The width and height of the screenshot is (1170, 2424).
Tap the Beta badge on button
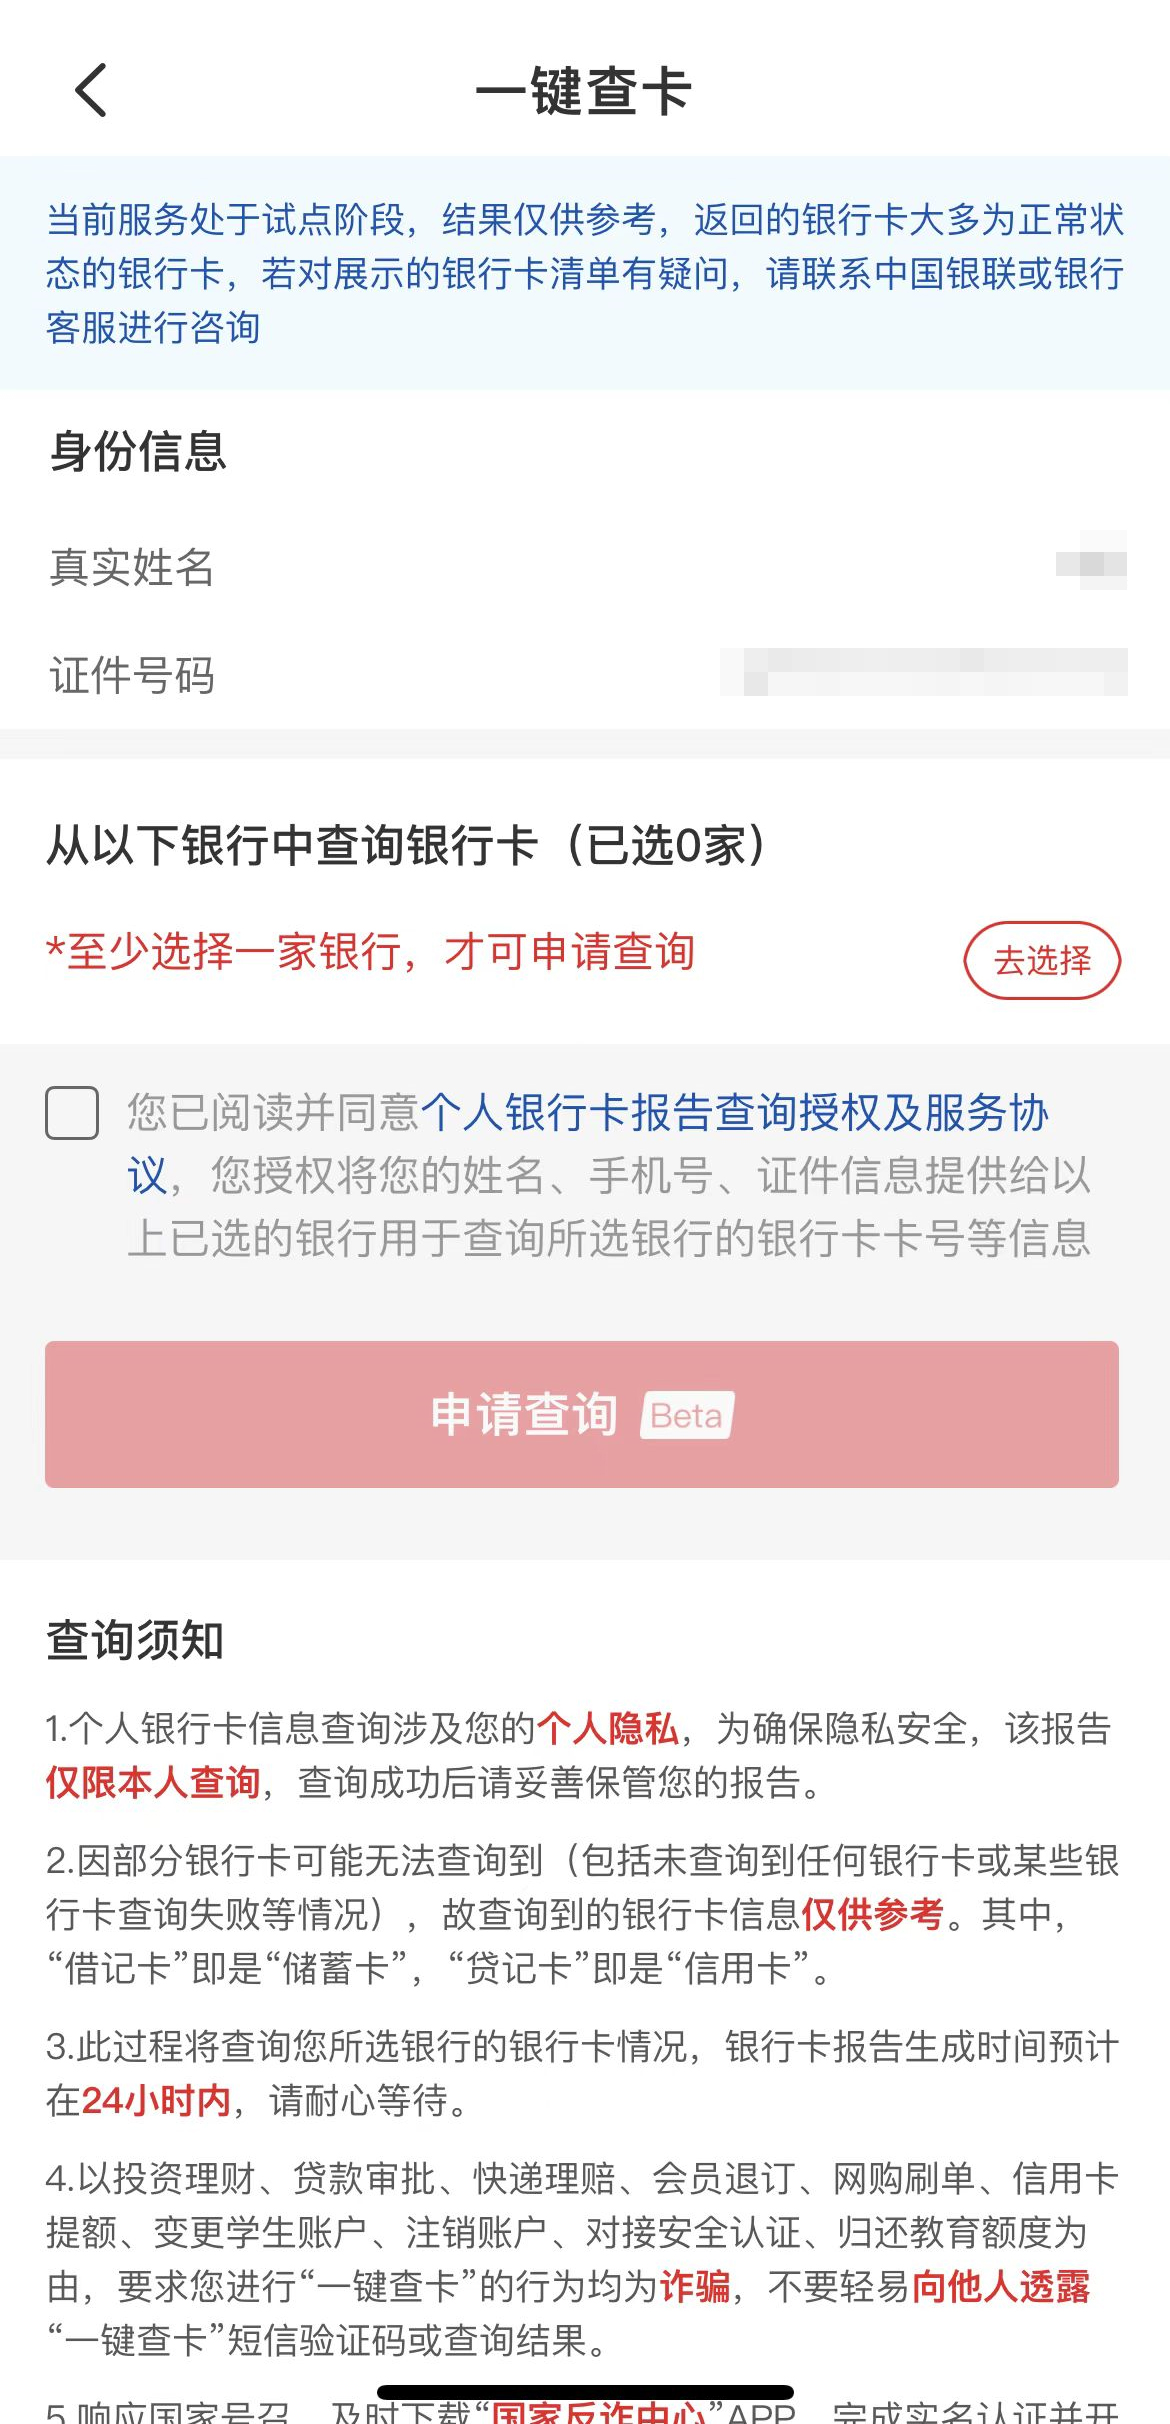687,1415
